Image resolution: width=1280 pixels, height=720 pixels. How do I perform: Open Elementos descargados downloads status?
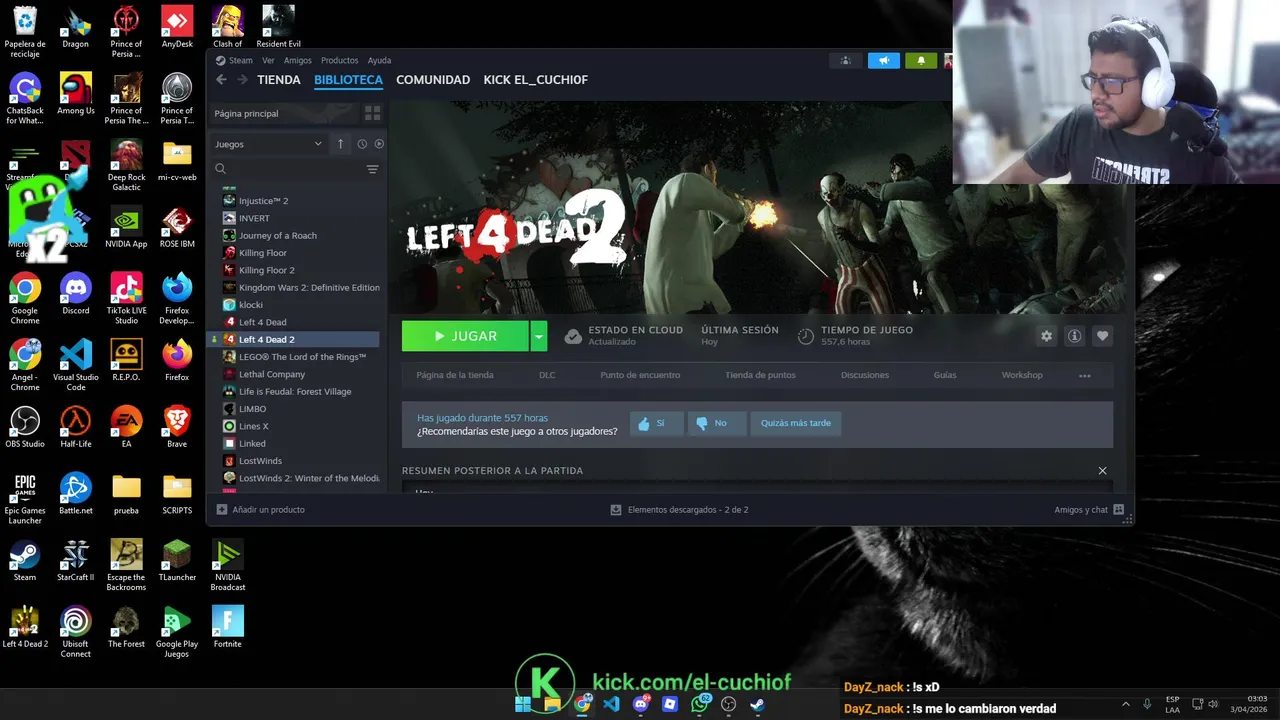tap(680, 510)
